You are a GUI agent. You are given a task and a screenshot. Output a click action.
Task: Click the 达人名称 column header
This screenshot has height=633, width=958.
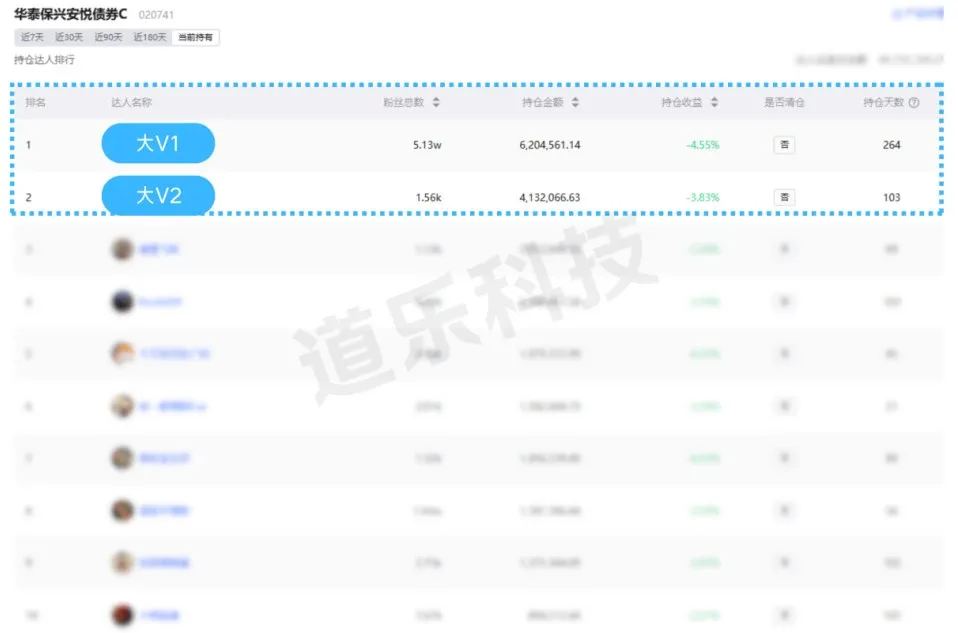[131, 103]
